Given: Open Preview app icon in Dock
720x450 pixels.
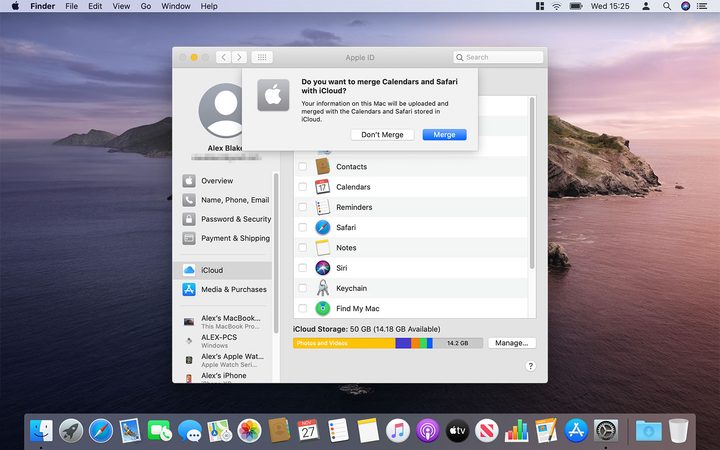Looking at the screenshot, I should pyautogui.click(x=130, y=431).
